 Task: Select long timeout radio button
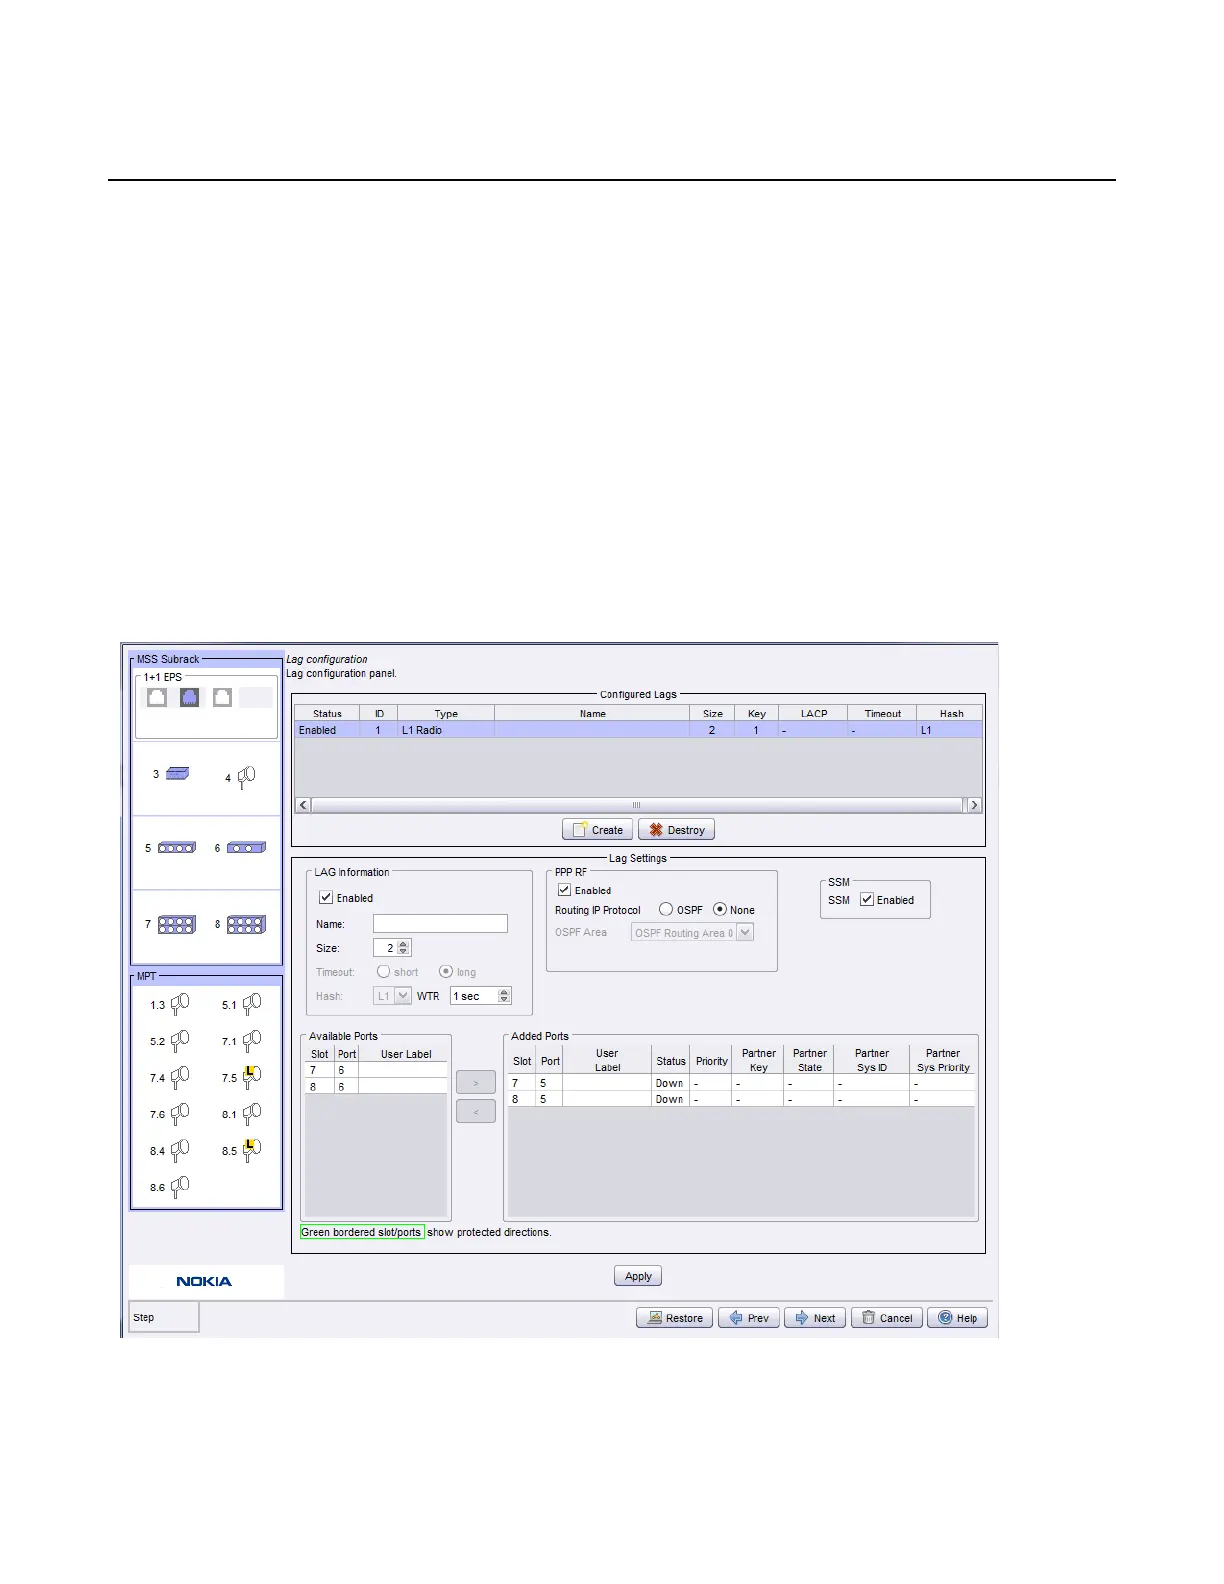click(446, 971)
